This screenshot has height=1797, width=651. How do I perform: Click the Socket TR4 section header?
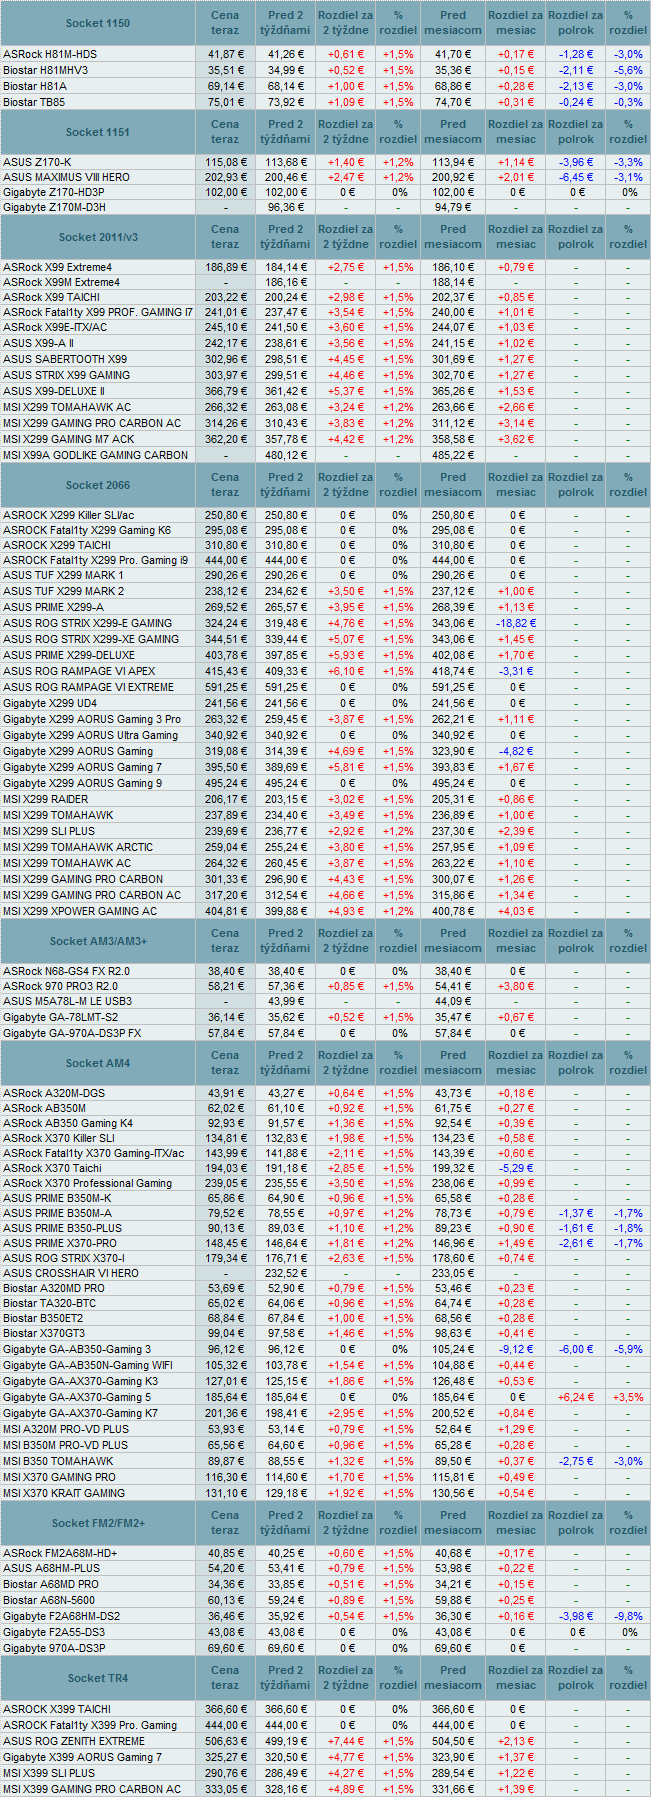pyautogui.click(x=98, y=1678)
